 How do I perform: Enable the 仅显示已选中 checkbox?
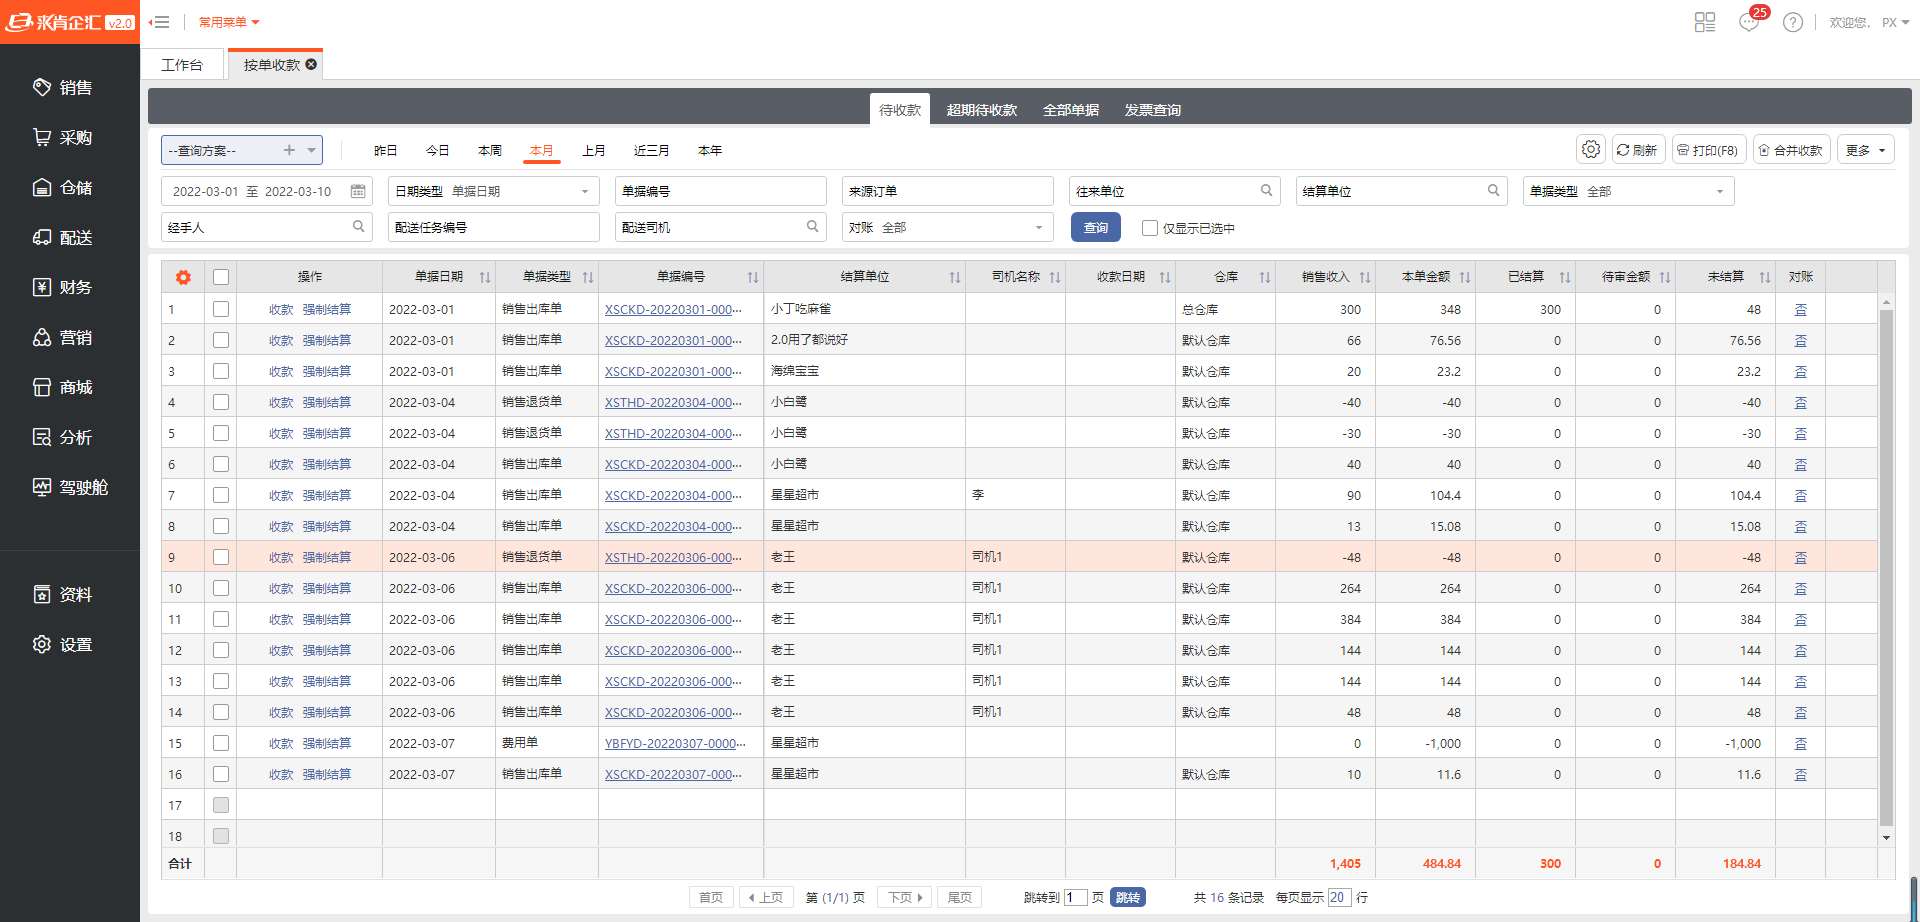click(1150, 228)
